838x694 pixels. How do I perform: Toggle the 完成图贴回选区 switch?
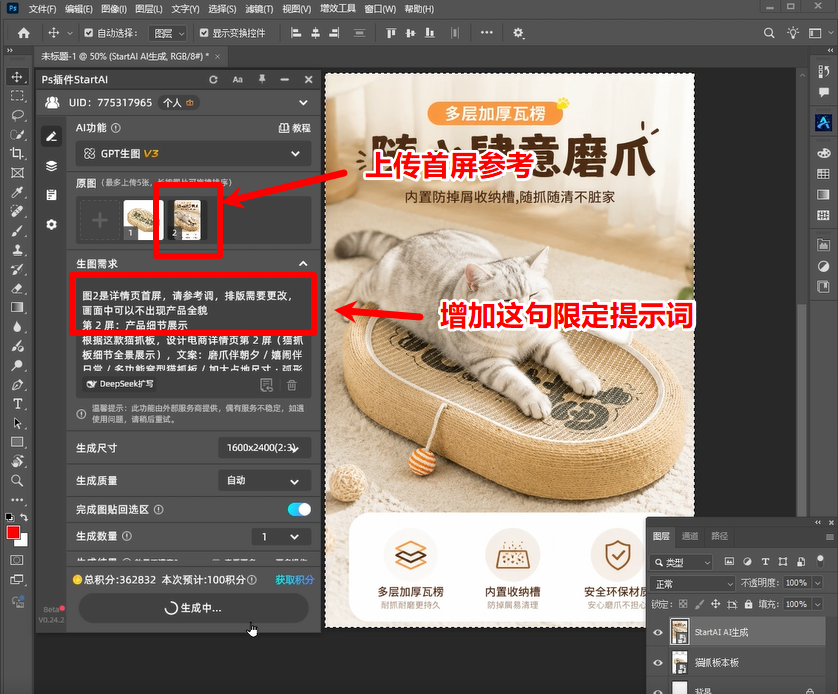click(x=299, y=509)
